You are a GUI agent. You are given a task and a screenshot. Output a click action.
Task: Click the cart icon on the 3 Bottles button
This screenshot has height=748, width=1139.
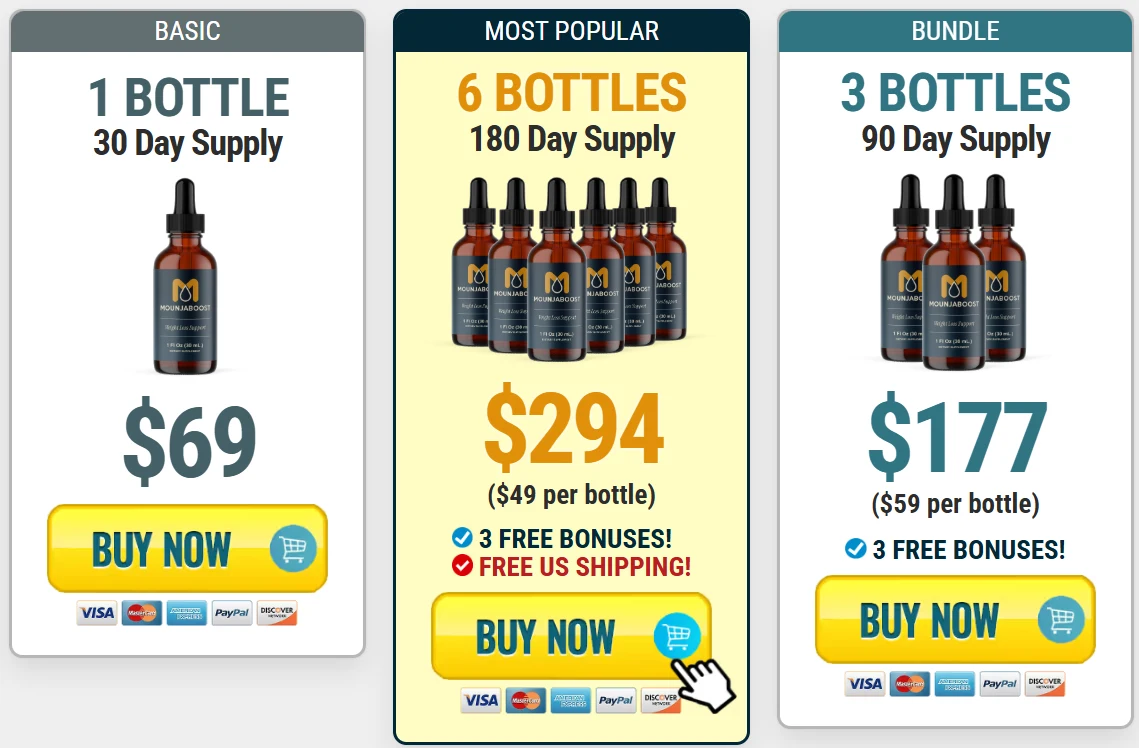pos(1061,619)
